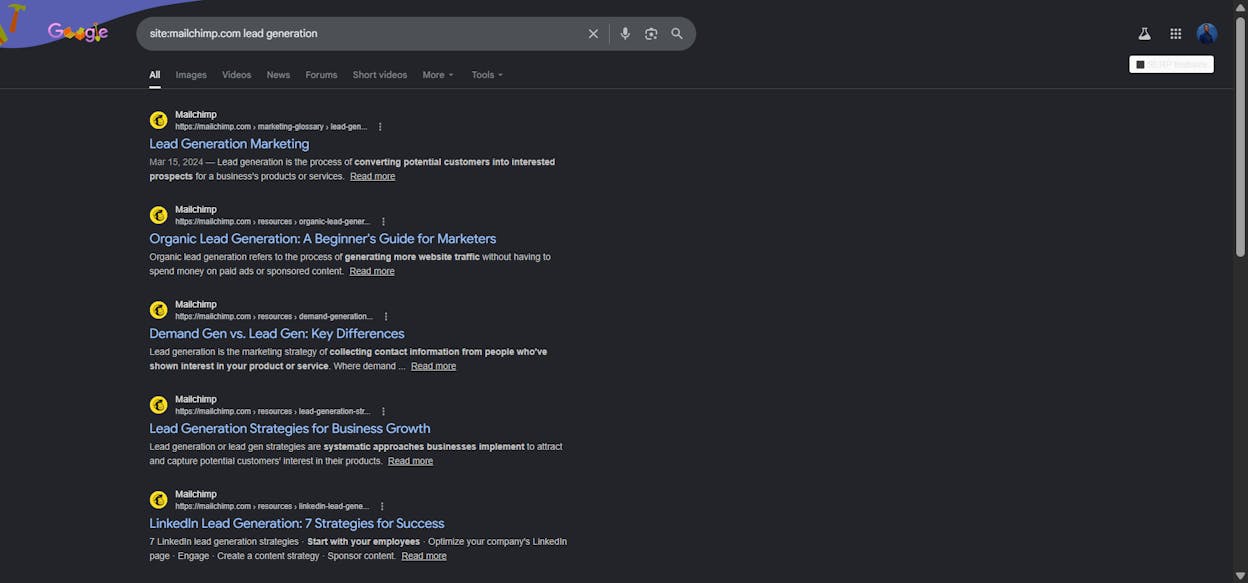Click Read more under Organic Lead Generation snippet
The height and width of the screenshot is (583, 1248).
pyautogui.click(x=372, y=271)
